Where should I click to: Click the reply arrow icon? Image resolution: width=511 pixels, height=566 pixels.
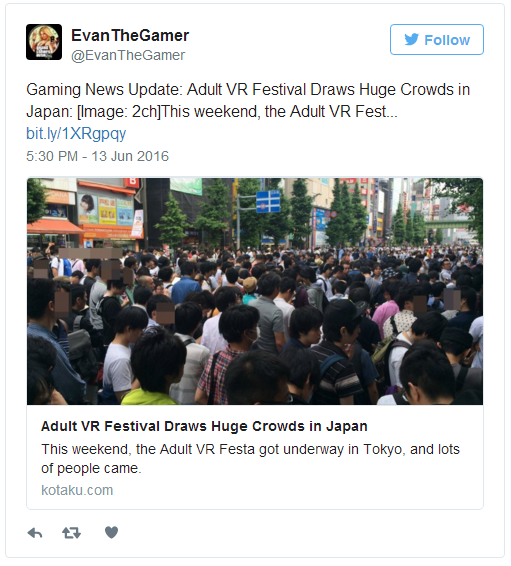[x=35, y=533]
